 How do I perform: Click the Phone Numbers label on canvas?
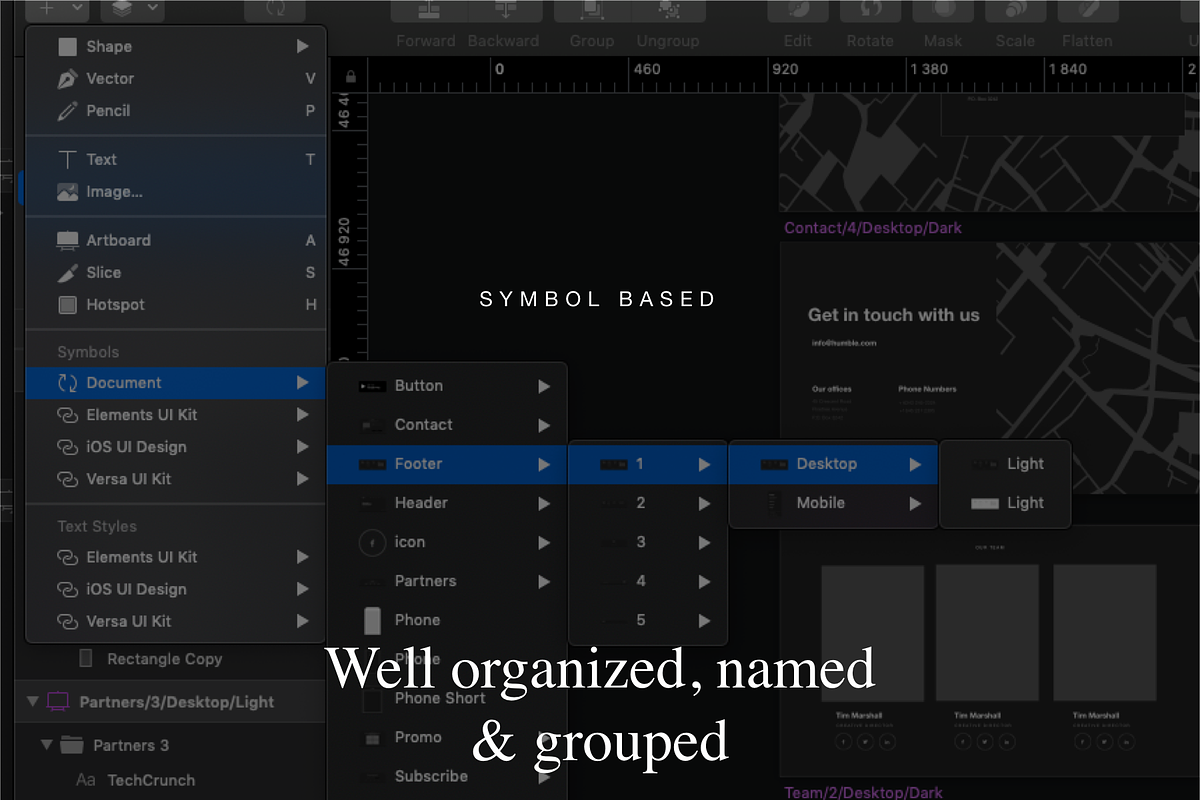[927, 389]
